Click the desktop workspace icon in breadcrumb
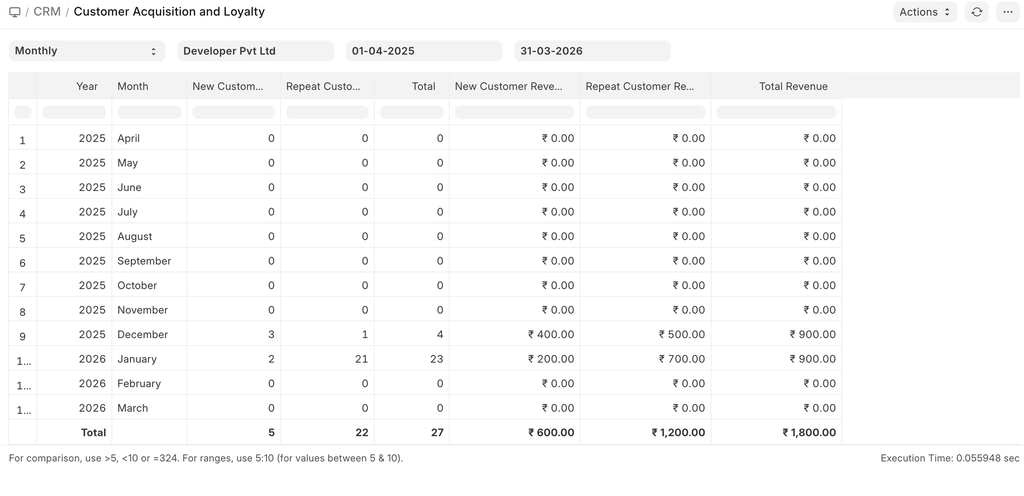The image size is (1024, 496). pos(15,12)
